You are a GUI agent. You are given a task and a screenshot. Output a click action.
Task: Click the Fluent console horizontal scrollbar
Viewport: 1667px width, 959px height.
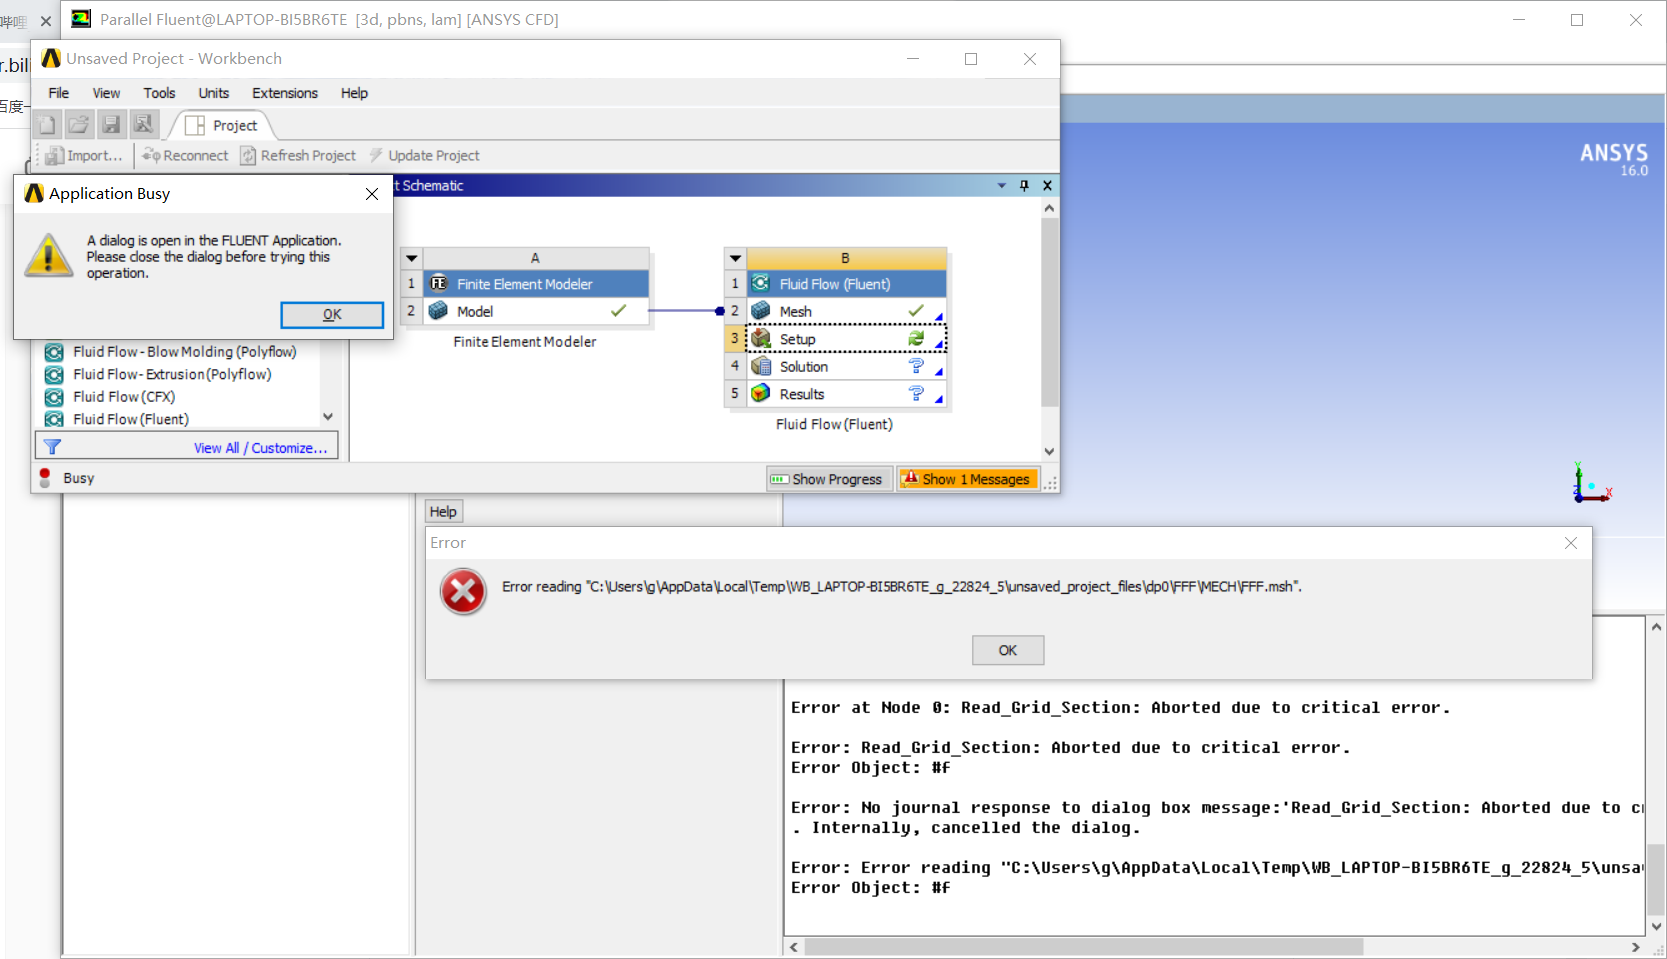point(1084,947)
